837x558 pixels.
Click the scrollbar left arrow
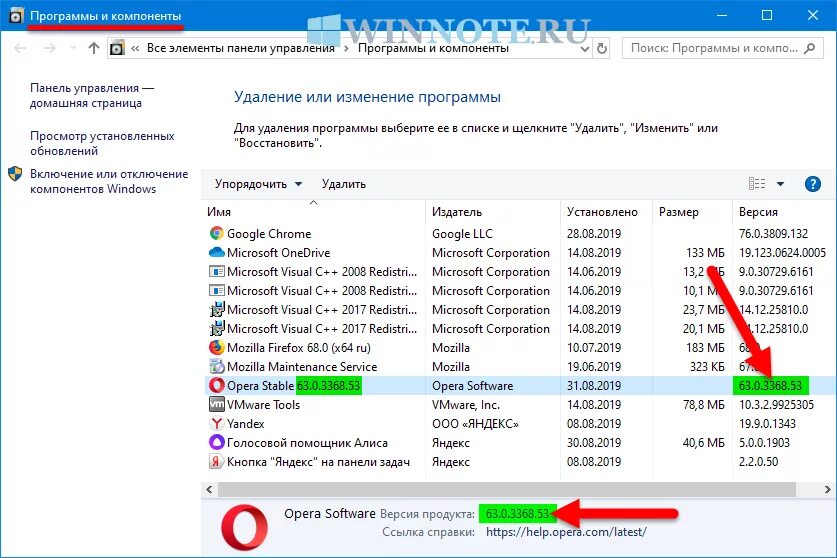(209, 489)
